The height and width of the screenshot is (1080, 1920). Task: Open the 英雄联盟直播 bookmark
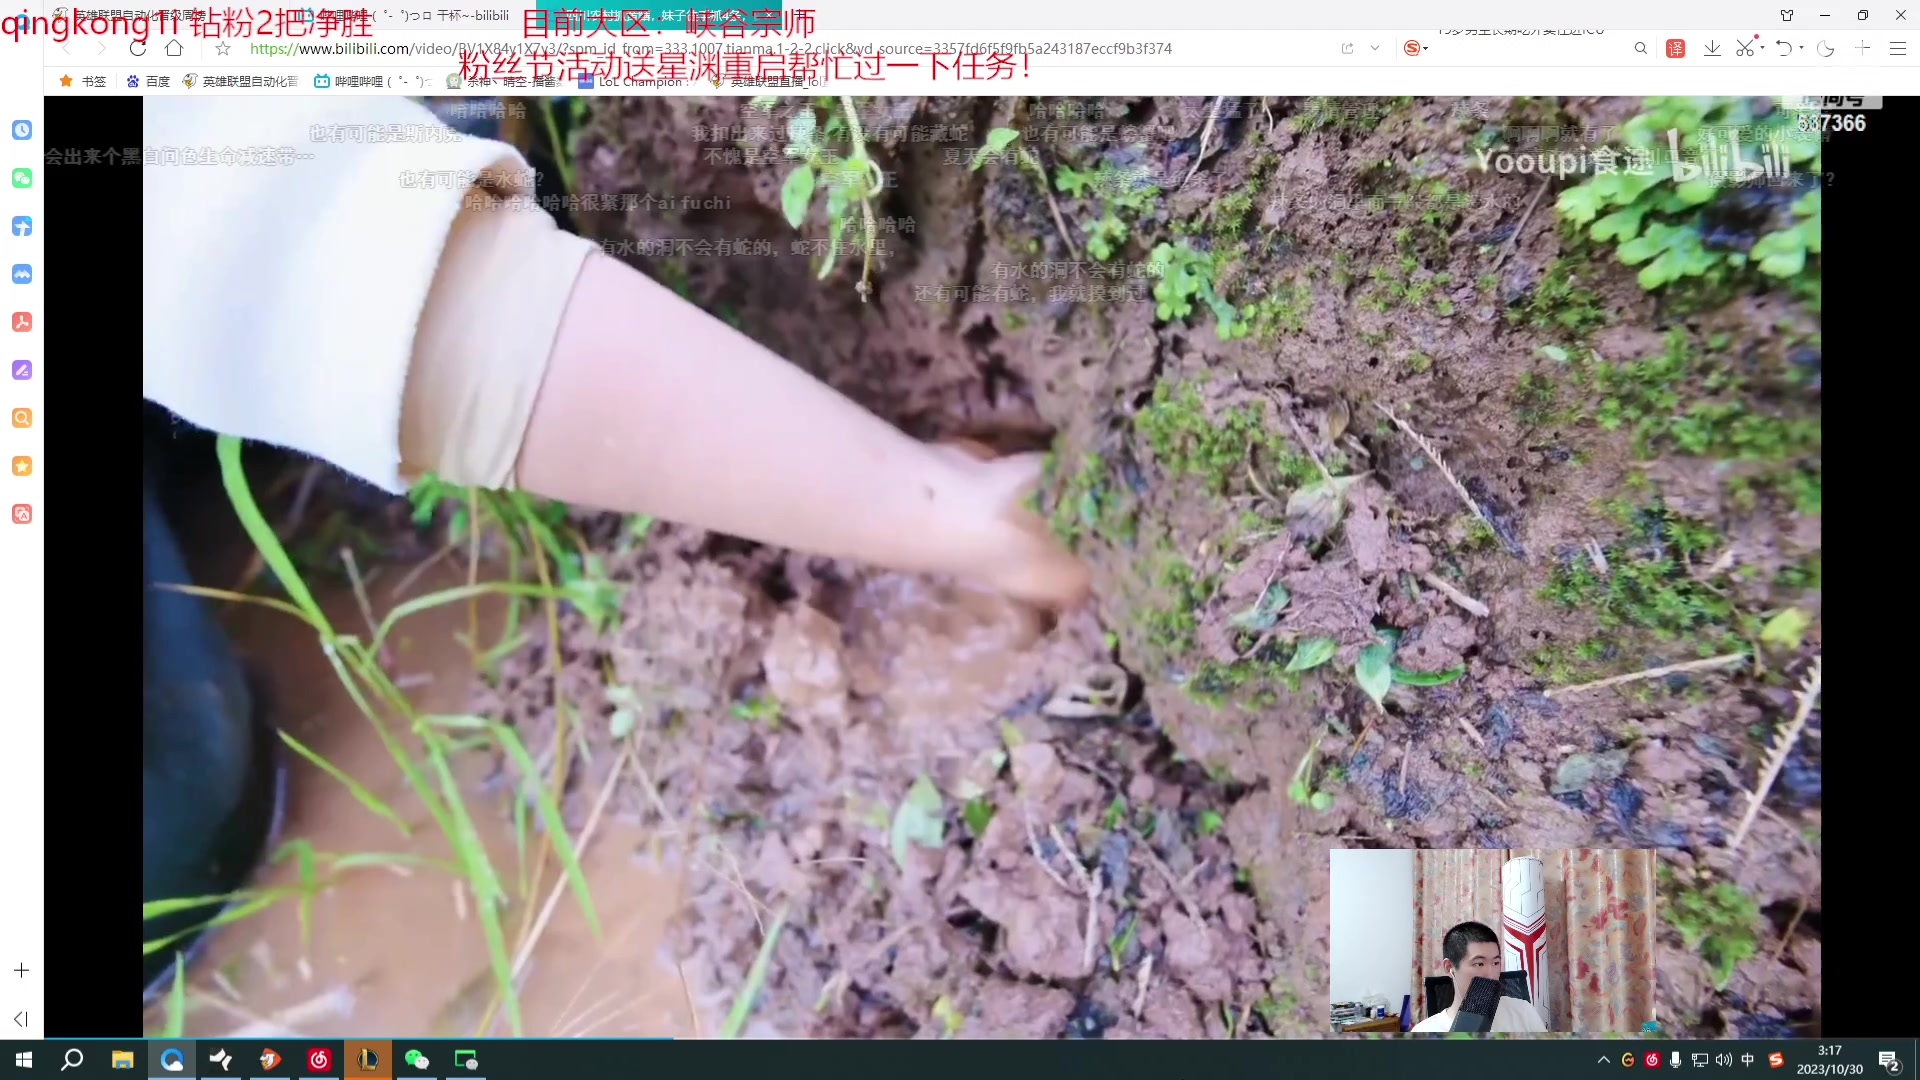768,81
